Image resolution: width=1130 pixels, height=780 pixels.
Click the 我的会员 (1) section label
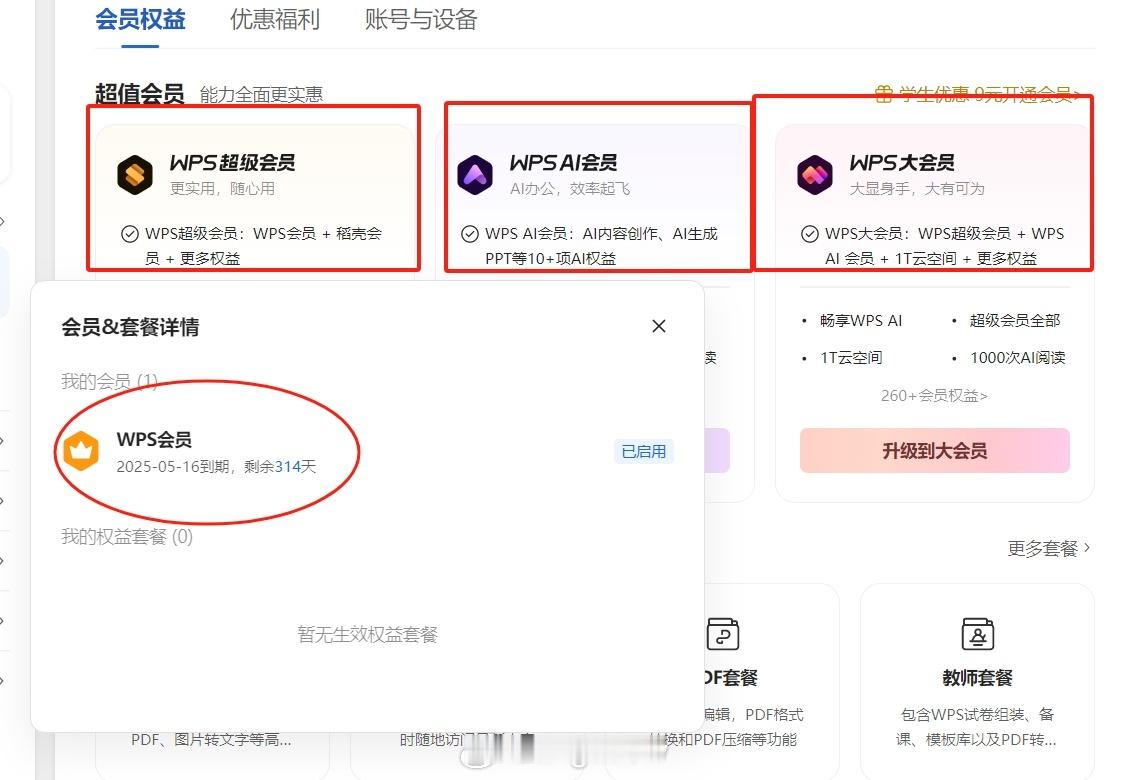110,381
